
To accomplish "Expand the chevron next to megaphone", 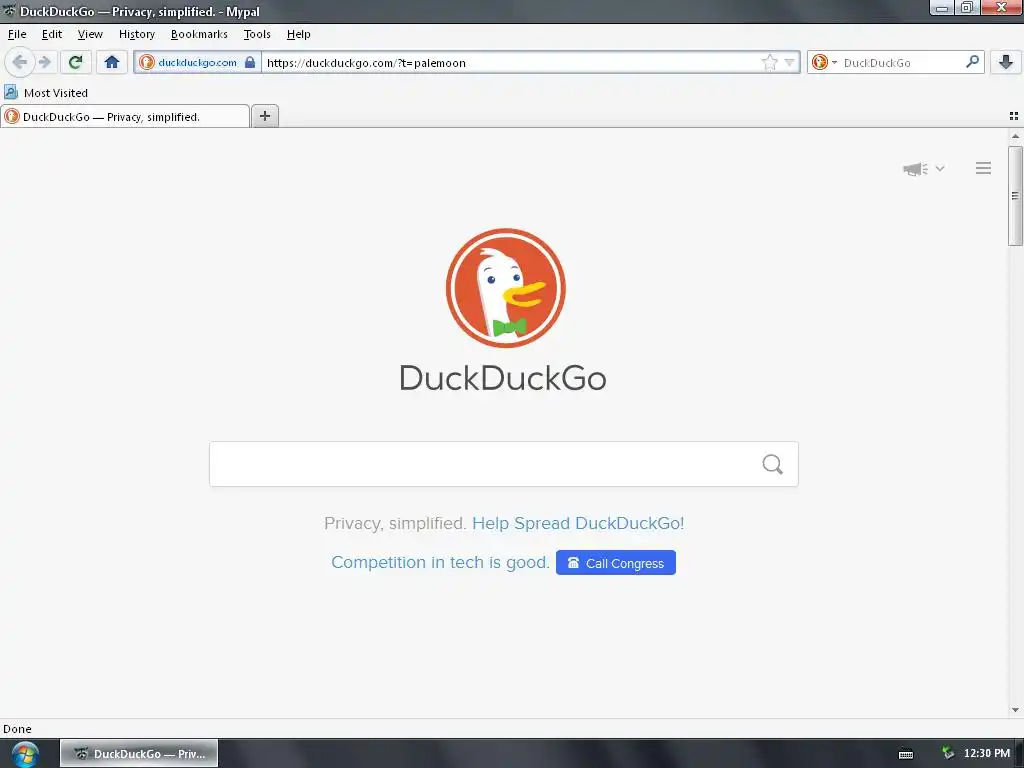I will click(x=940, y=168).
